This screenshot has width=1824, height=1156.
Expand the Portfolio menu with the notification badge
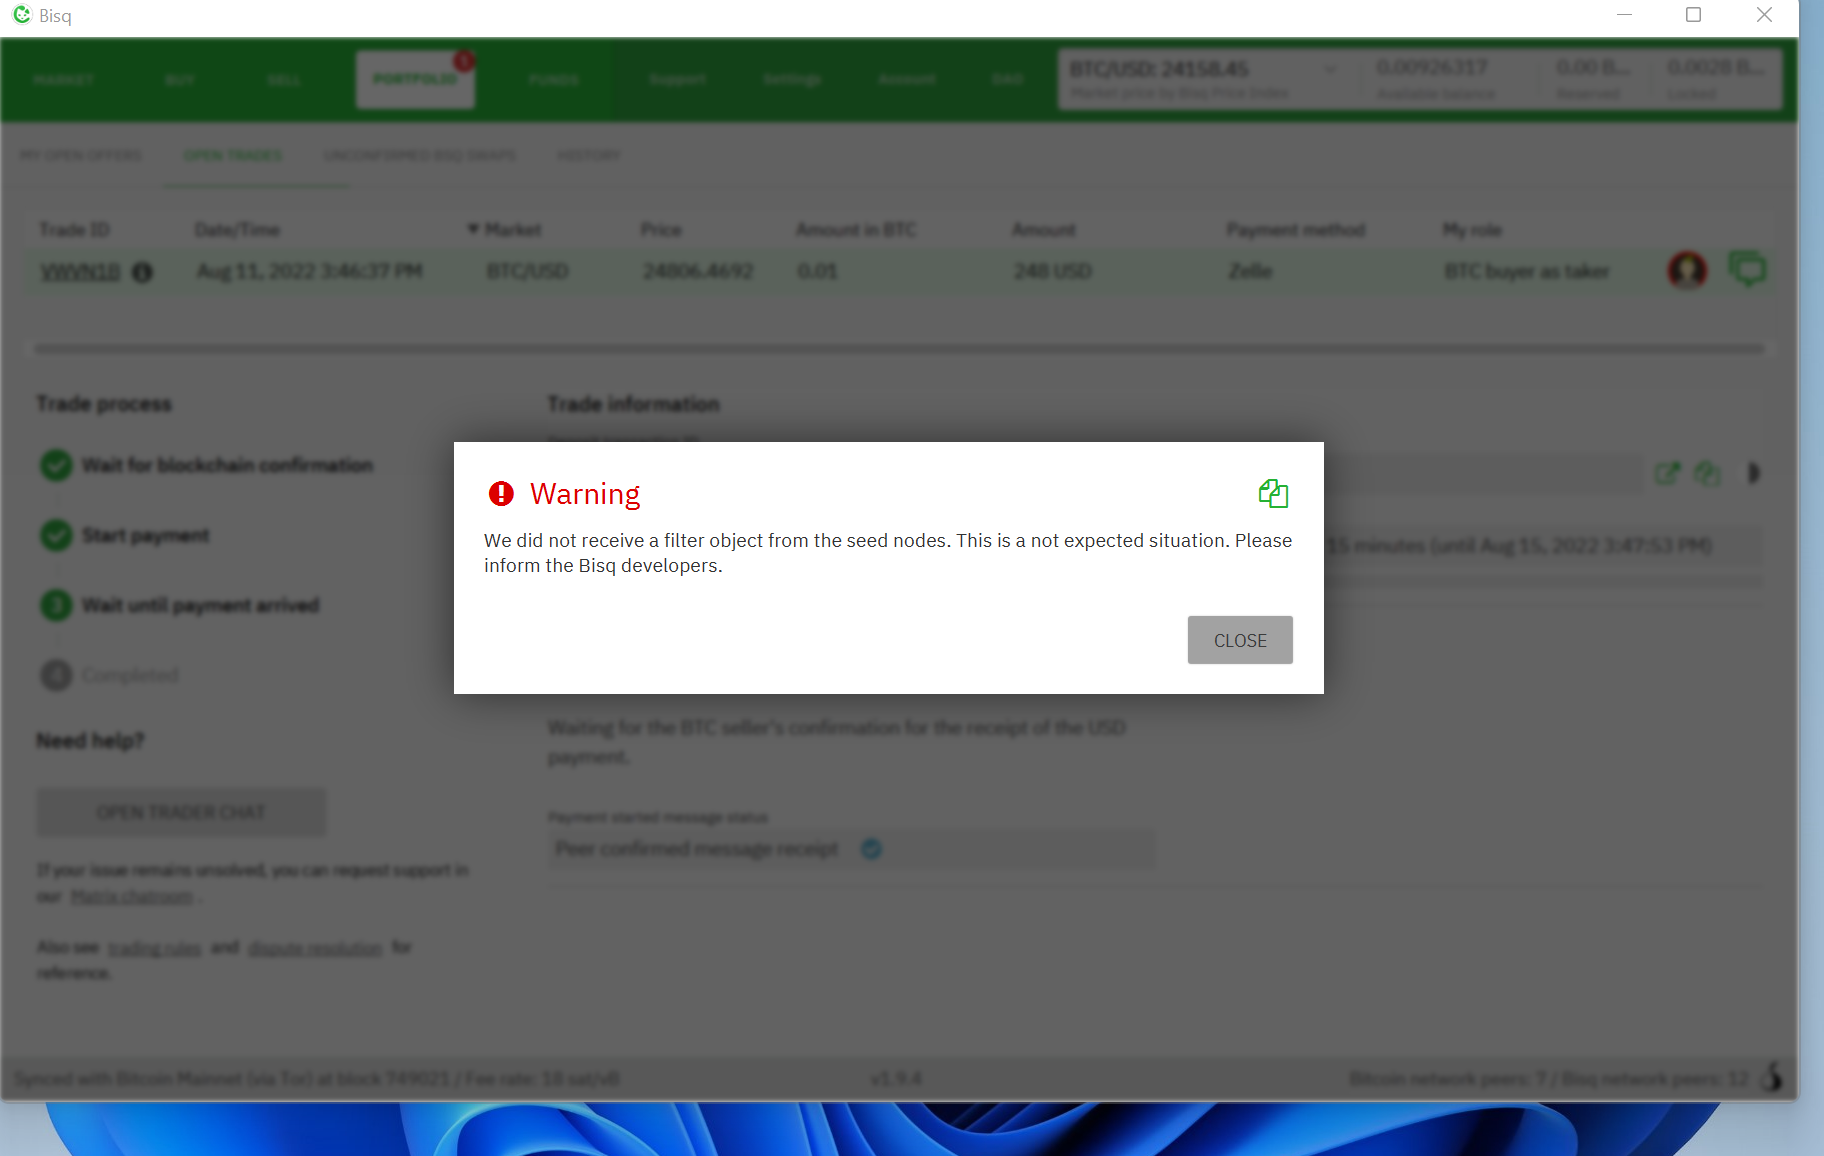point(415,79)
